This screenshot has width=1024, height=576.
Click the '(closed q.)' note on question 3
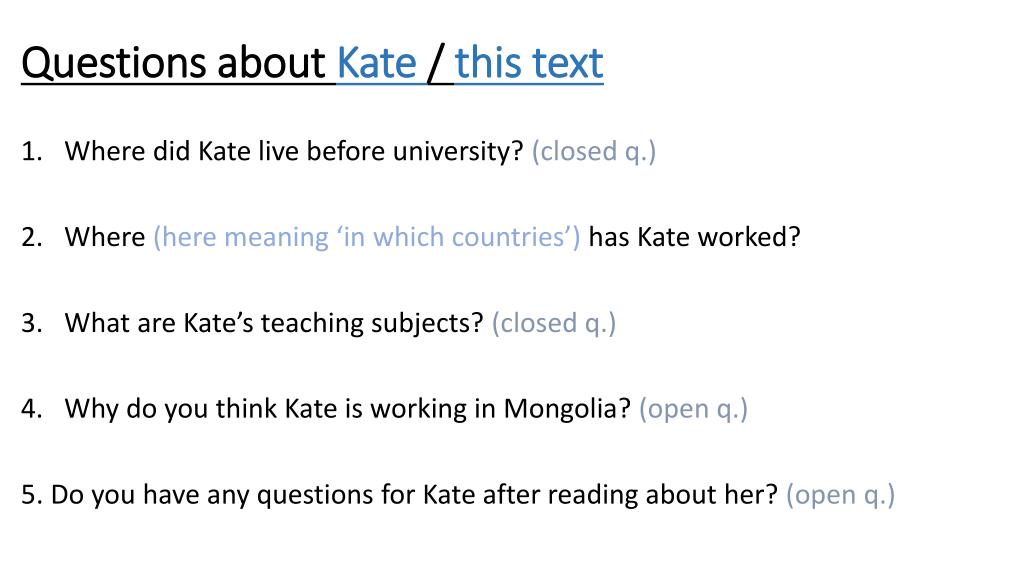[554, 323]
